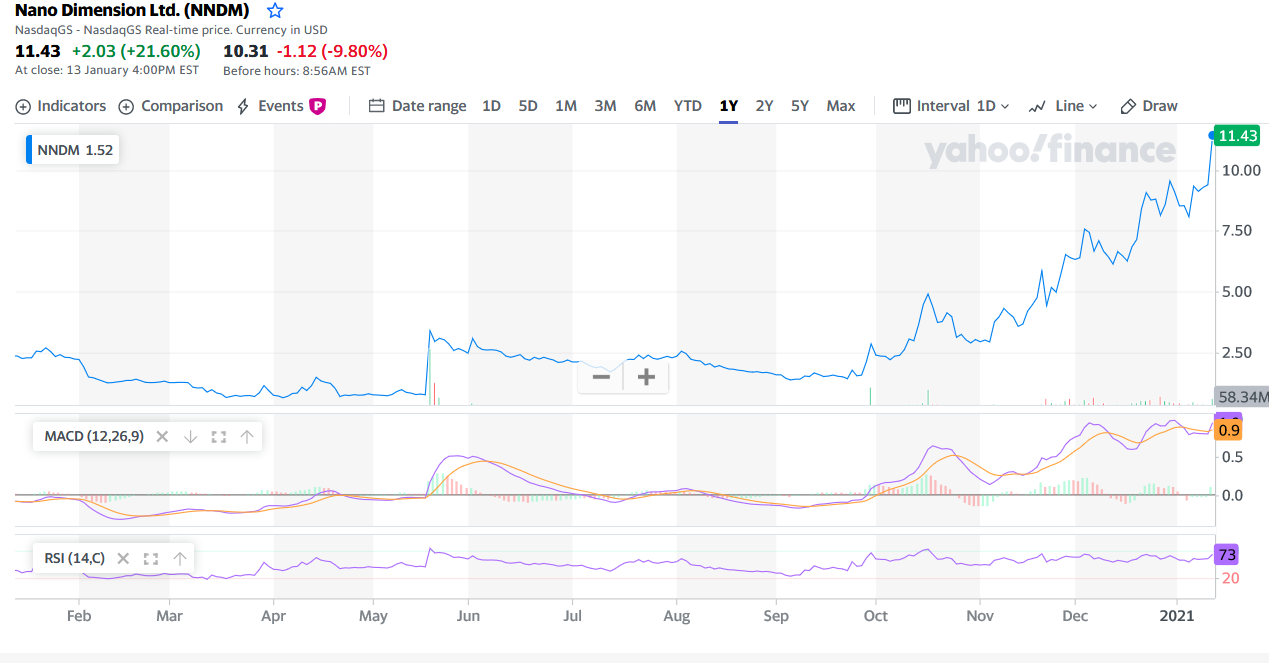1269x663 pixels.
Task: Click the red "-1.12 (-9.80%)" change value
Action: point(332,51)
